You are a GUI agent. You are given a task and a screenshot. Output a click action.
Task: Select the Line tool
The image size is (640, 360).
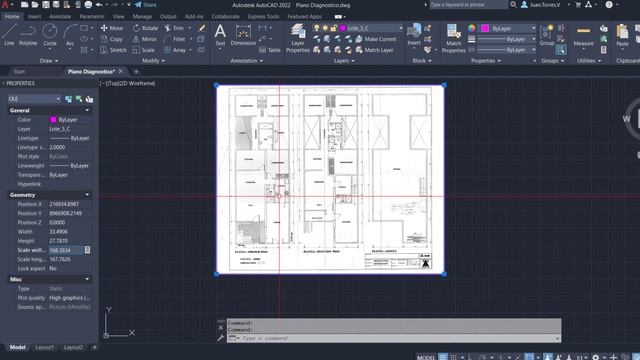9,34
